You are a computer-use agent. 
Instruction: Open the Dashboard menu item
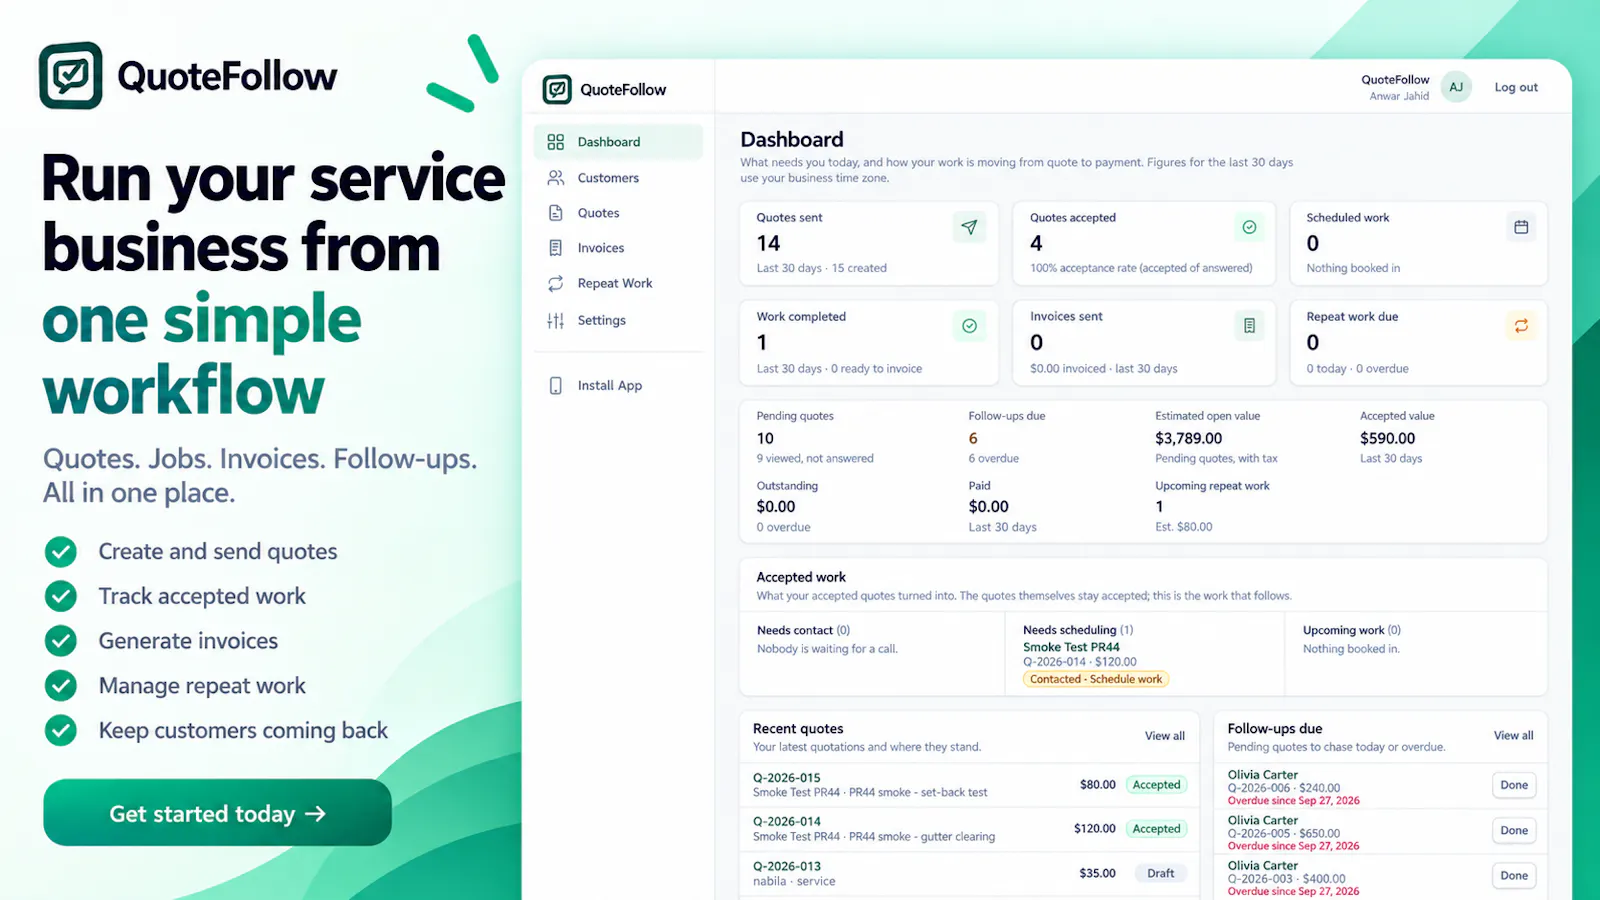[618, 142]
